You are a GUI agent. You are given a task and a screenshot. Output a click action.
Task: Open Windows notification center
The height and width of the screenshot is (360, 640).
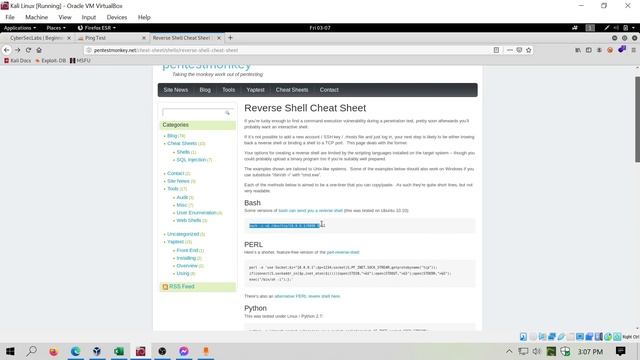point(621,351)
